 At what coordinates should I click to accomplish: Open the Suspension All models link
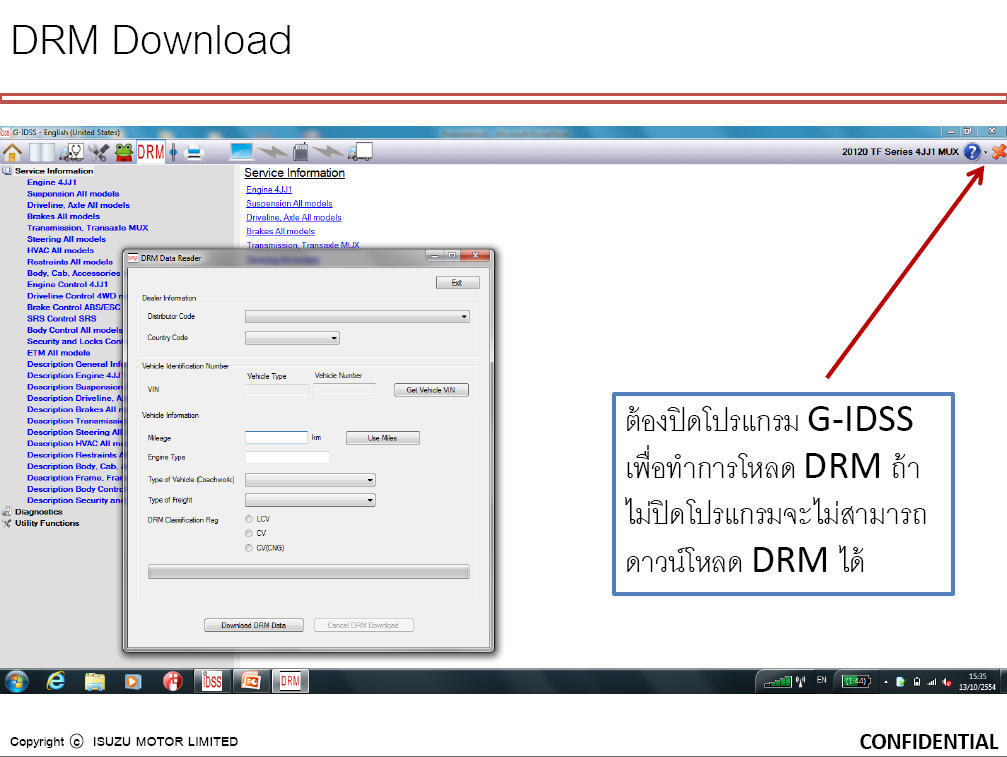(289, 204)
